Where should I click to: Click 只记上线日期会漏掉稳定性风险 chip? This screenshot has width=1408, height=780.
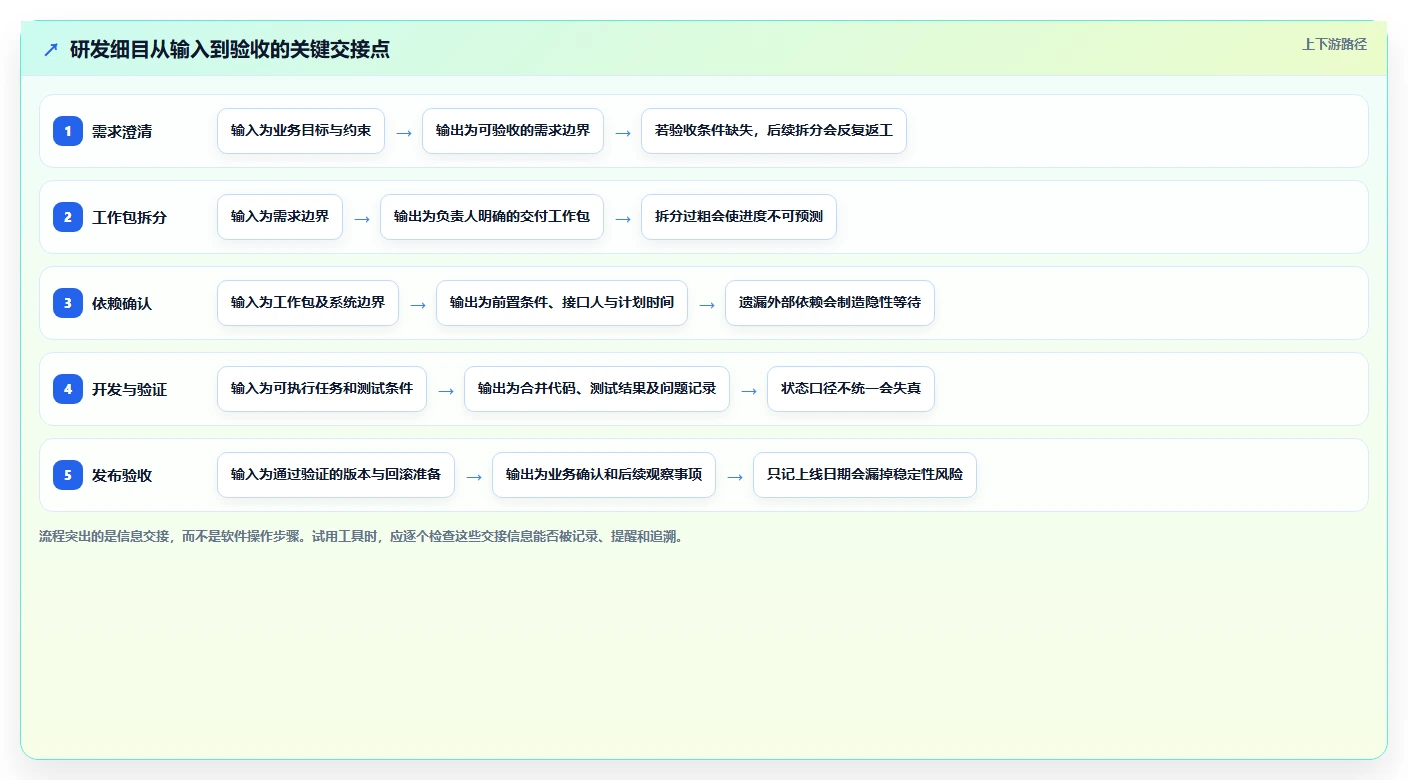tap(865, 475)
